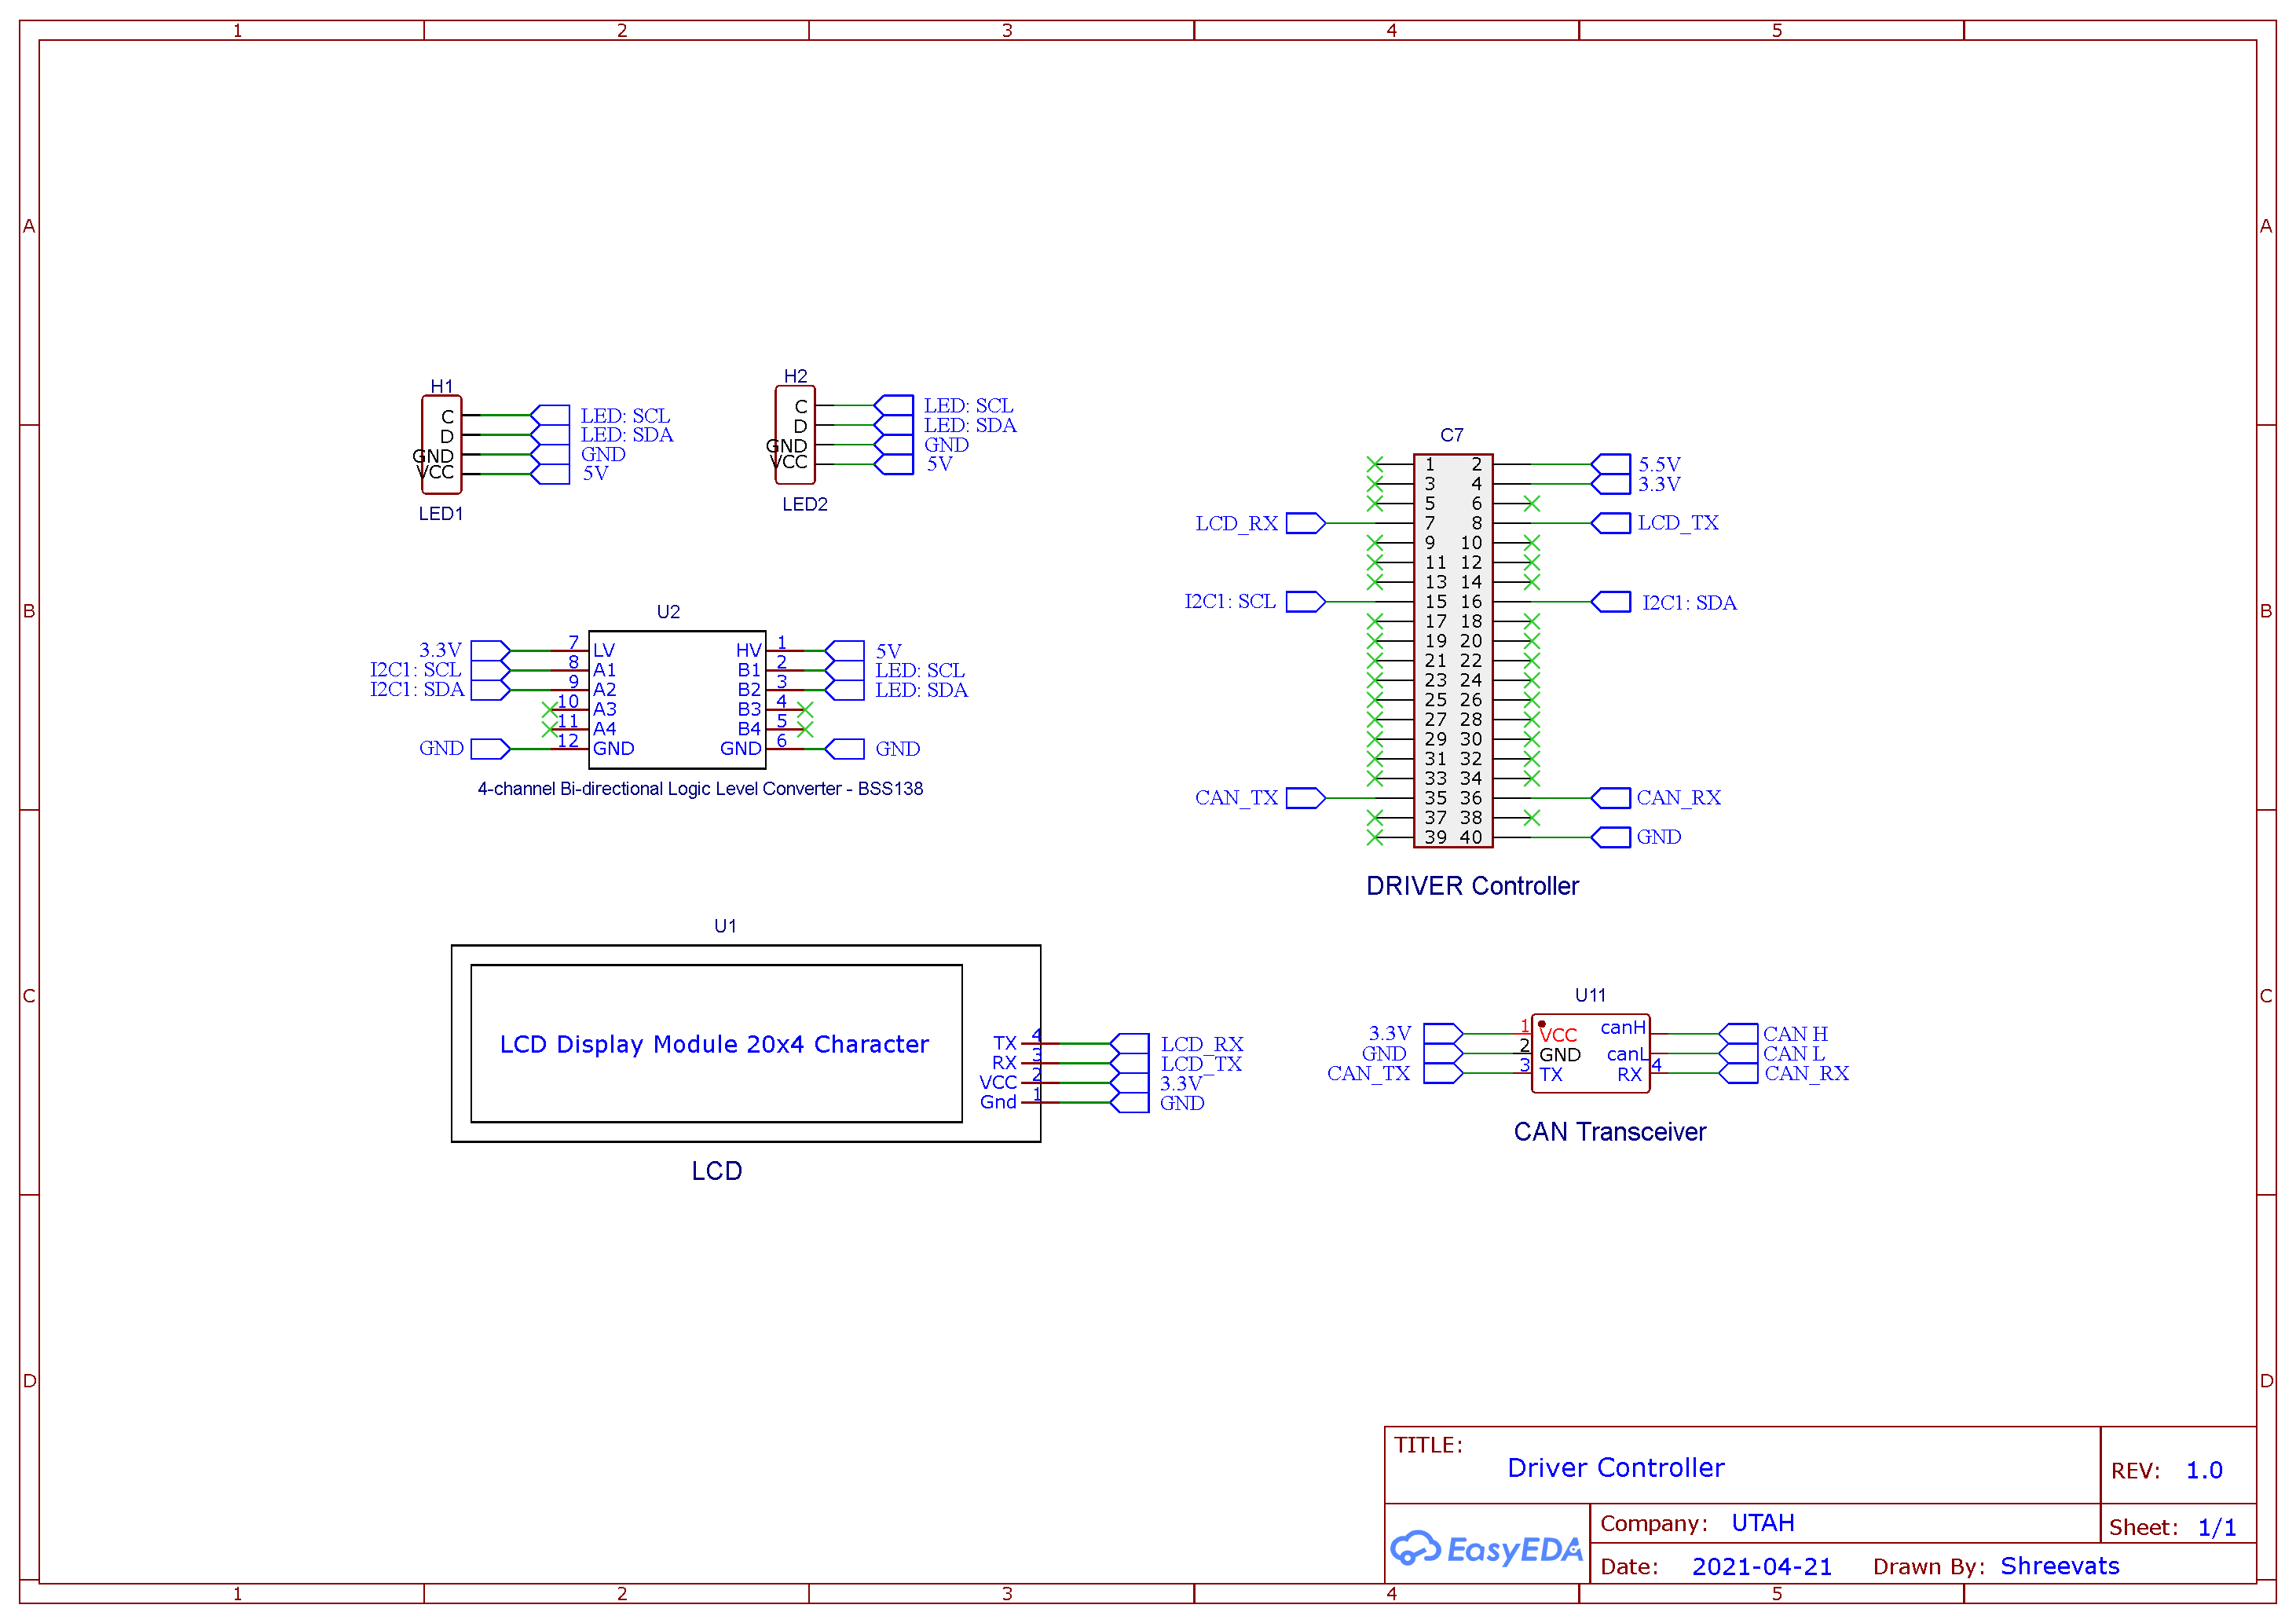This screenshot has width=2296, height=1623.
Task: Select the date field 2021-04-21
Action: tap(1762, 1566)
